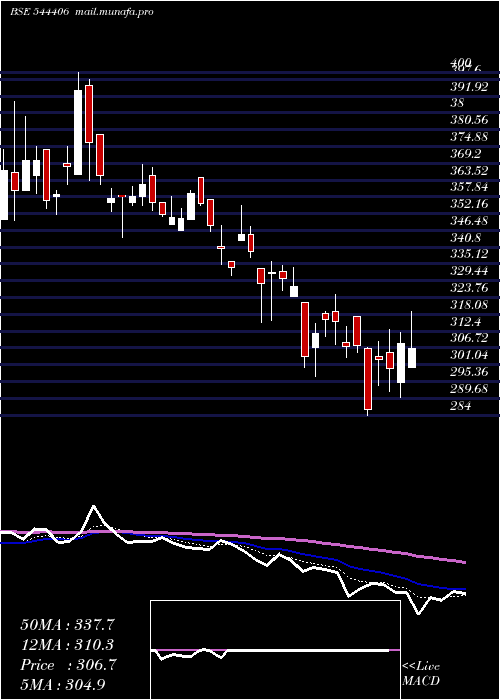Click the blue 12MA line at its right end

(x=463, y=589)
